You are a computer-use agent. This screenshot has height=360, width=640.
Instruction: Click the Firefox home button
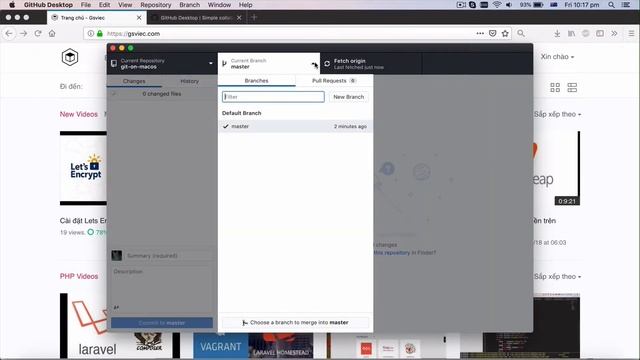(x=52, y=33)
